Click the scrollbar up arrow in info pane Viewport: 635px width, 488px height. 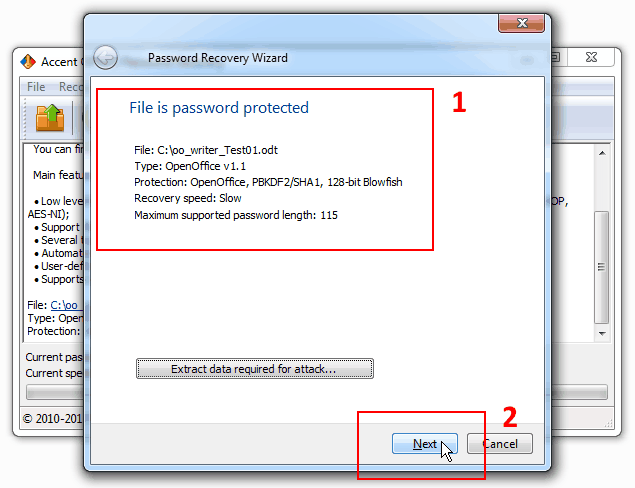tap(602, 153)
